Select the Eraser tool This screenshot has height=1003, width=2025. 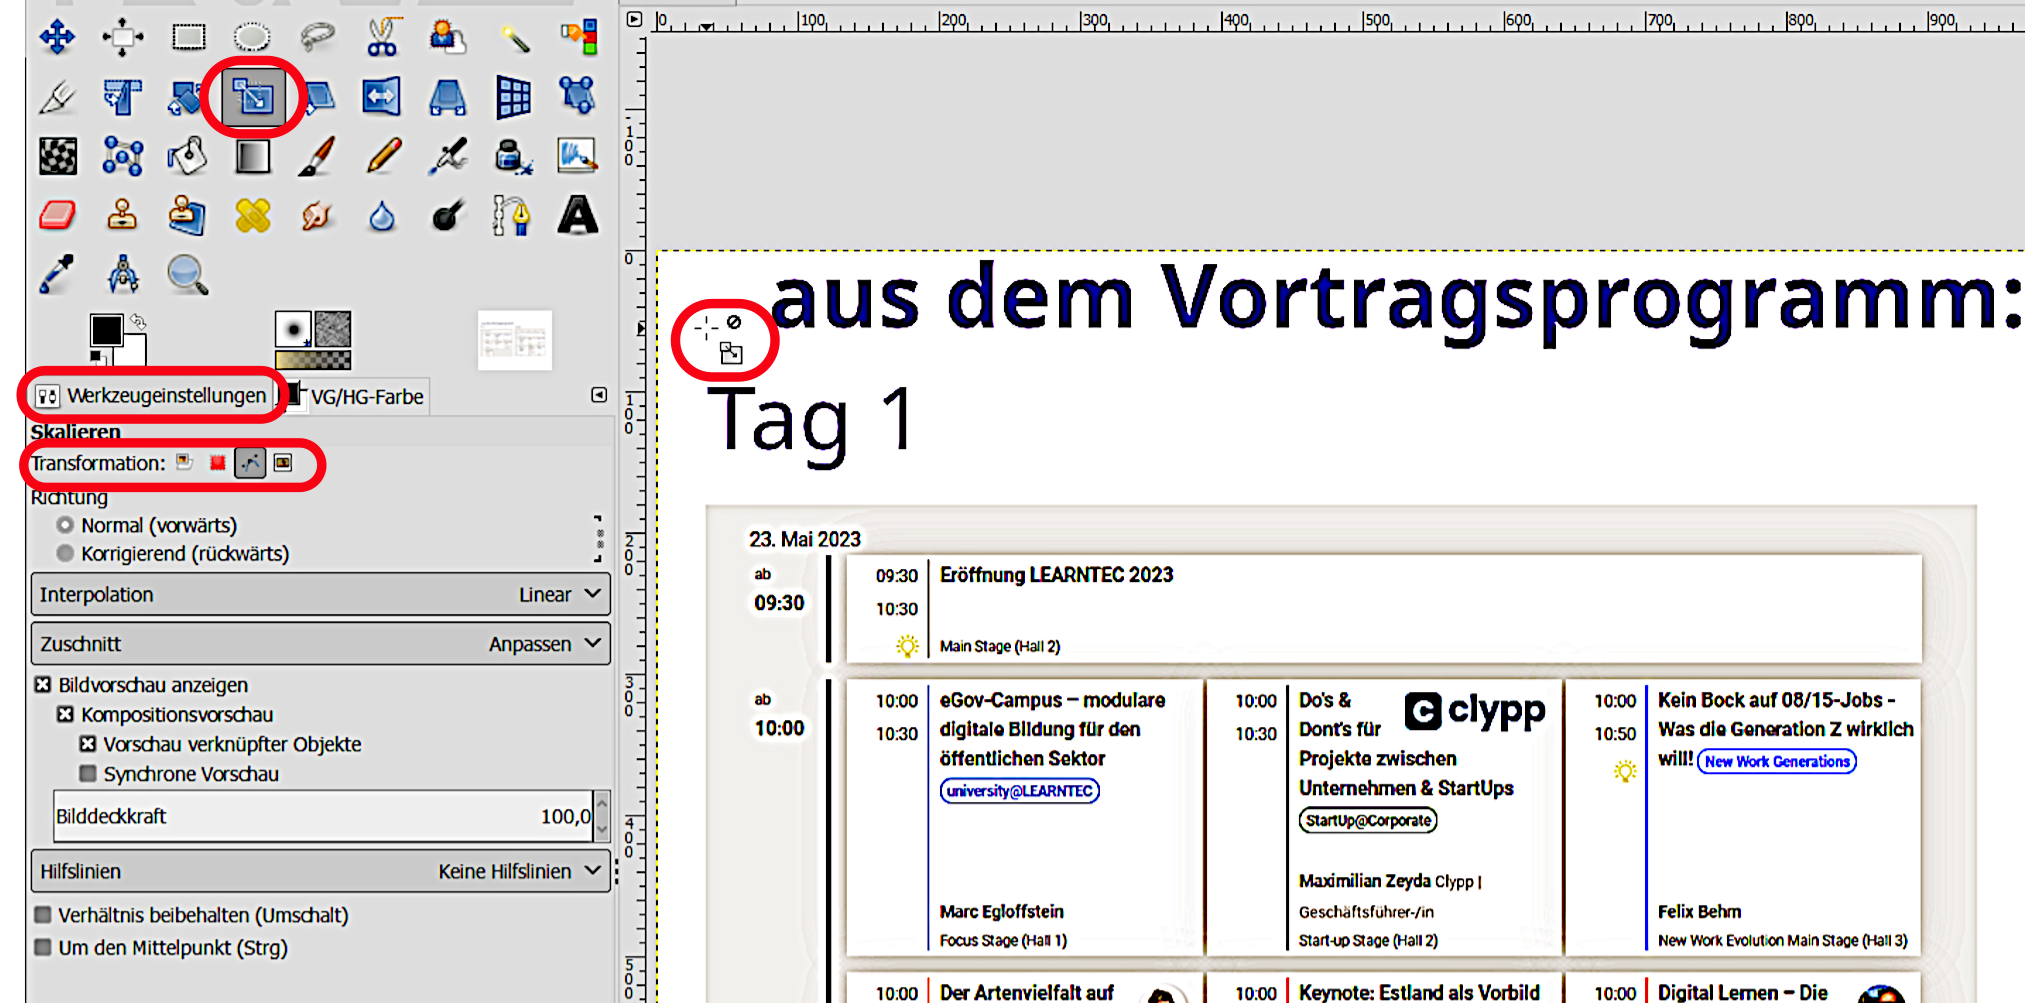(57, 215)
